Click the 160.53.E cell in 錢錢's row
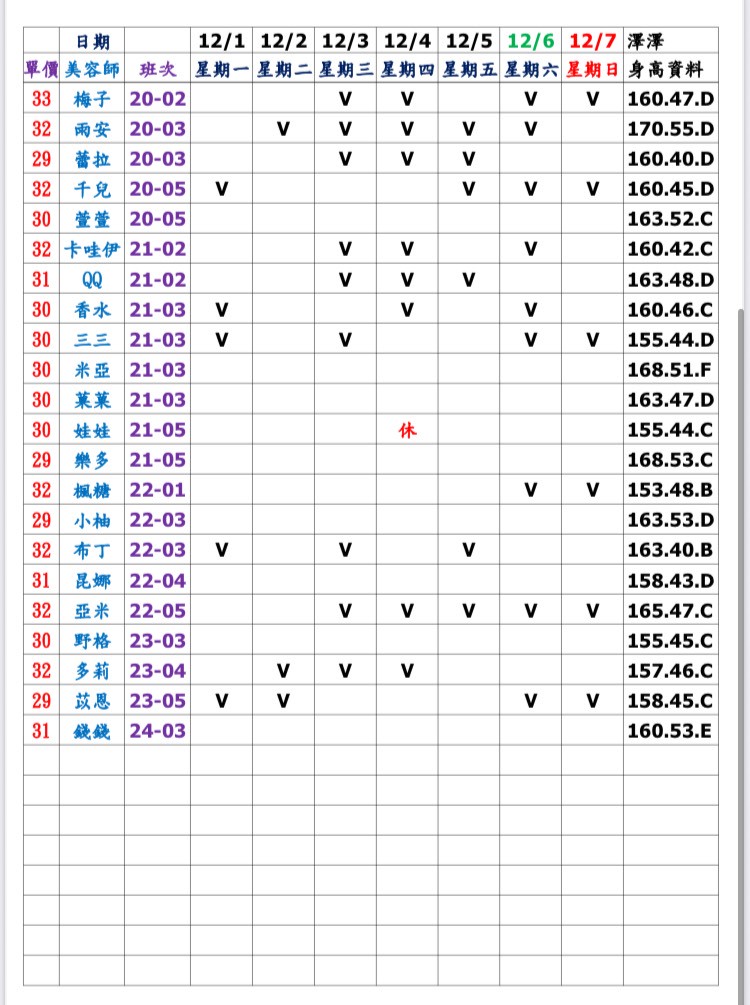Viewport: 750px width, 1005px height. click(669, 731)
